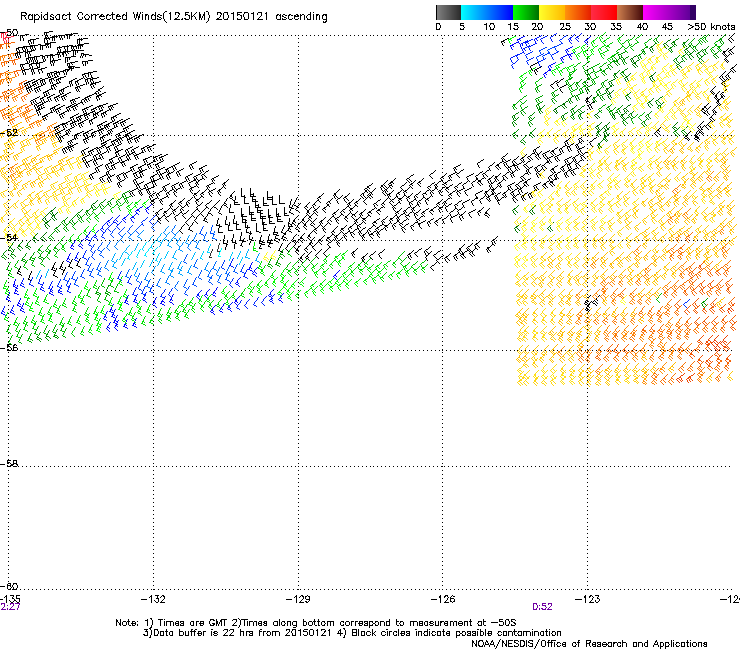The image size is (740, 650).
Task: Click the orange 25-30 knots legend swatch
Action: [x=578, y=12]
